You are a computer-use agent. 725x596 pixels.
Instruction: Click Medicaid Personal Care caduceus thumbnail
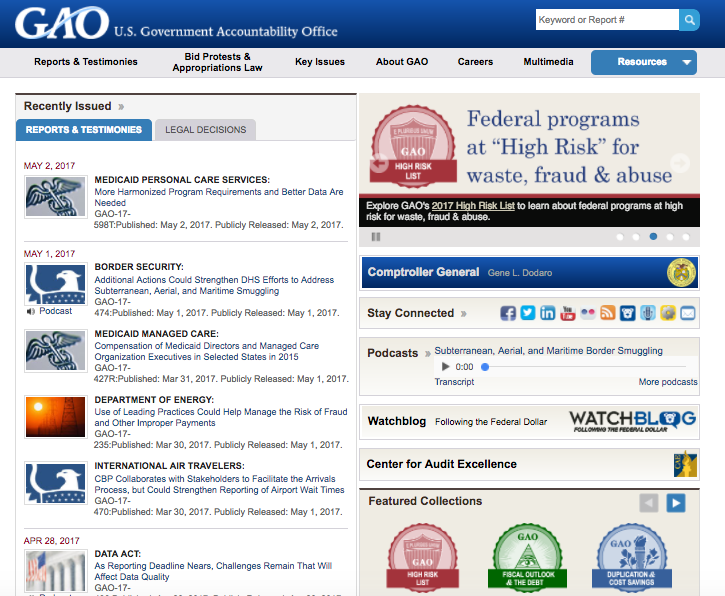coord(55,197)
